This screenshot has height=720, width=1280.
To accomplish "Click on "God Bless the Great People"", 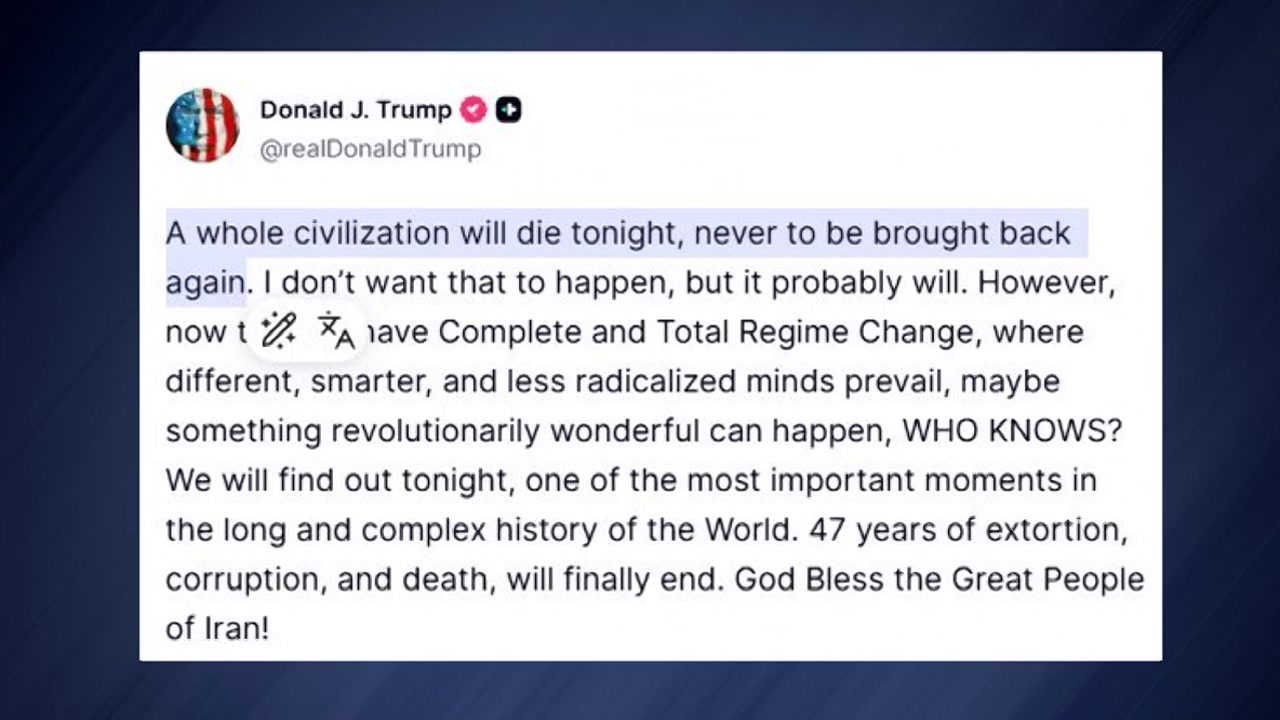I will [939, 580].
